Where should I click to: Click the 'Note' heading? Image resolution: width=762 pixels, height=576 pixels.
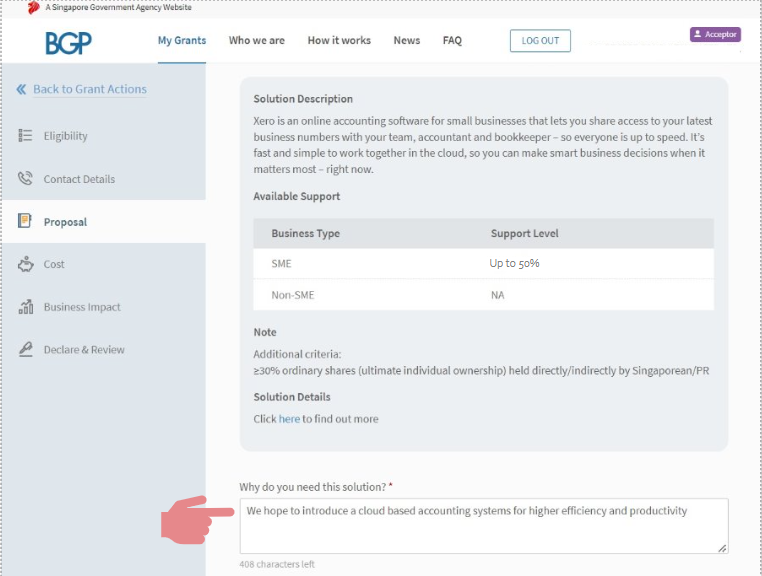click(265, 332)
